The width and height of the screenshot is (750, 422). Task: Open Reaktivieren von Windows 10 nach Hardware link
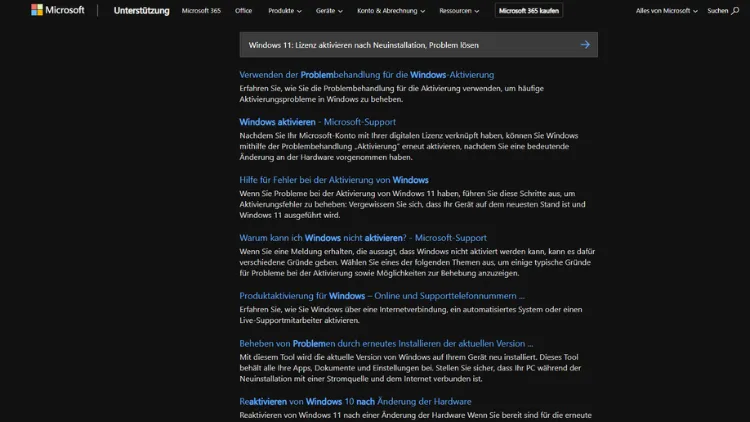(355, 401)
